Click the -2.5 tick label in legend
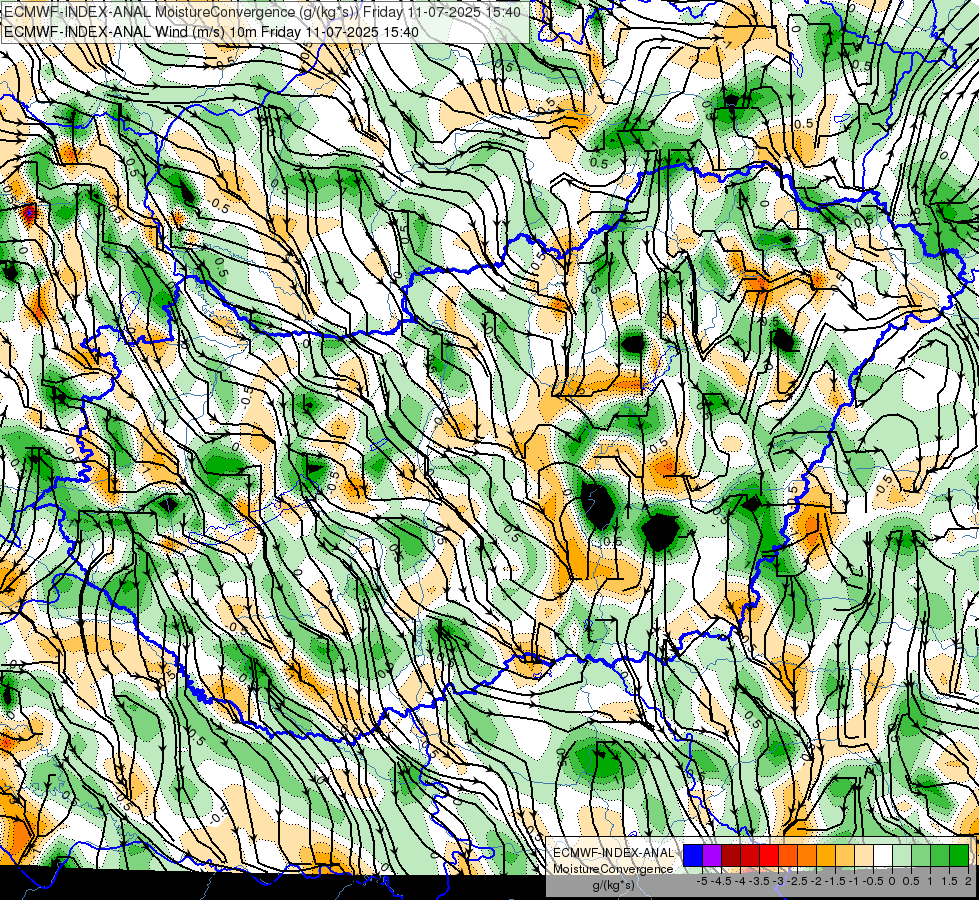 [x=797, y=881]
